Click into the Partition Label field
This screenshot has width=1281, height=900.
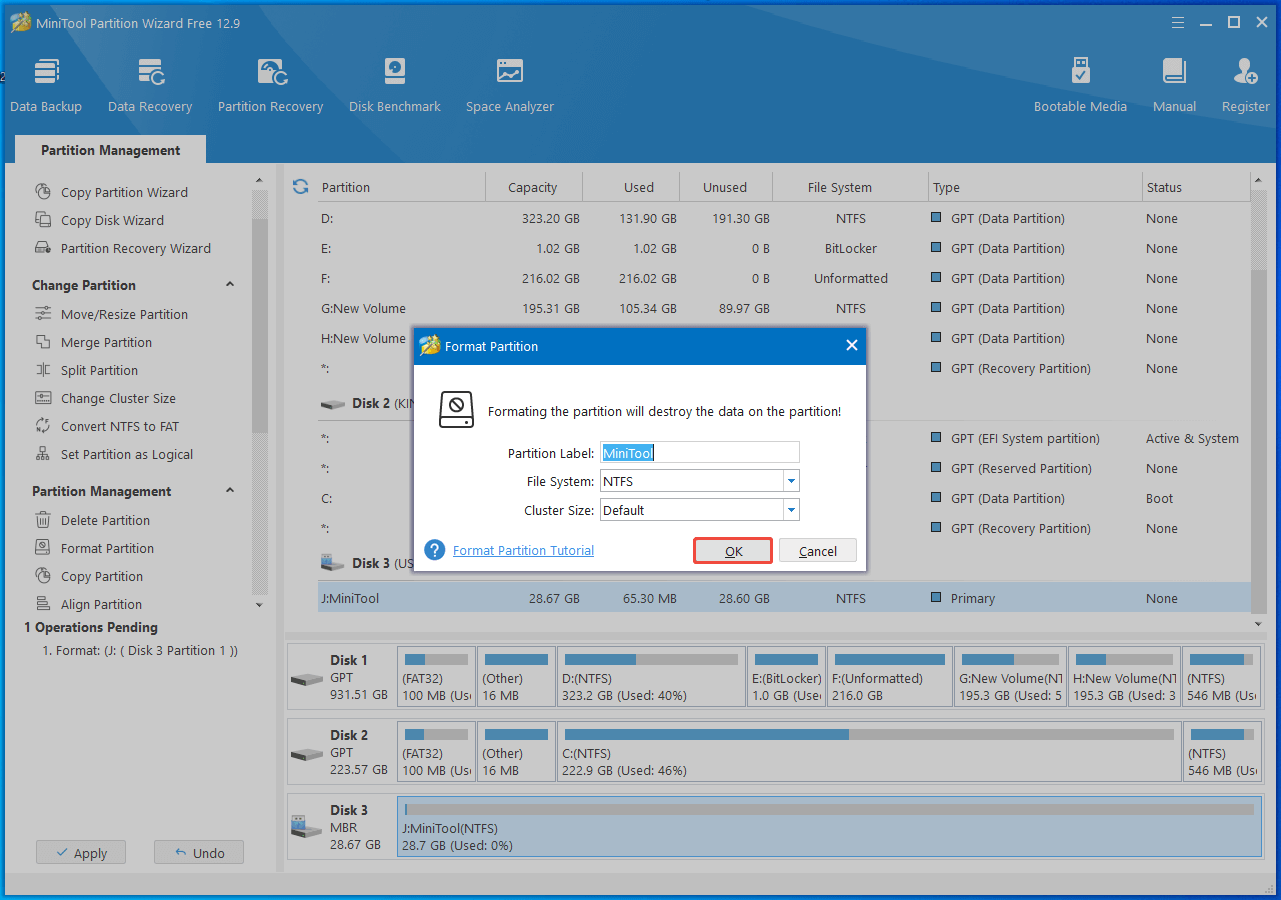pos(700,453)
